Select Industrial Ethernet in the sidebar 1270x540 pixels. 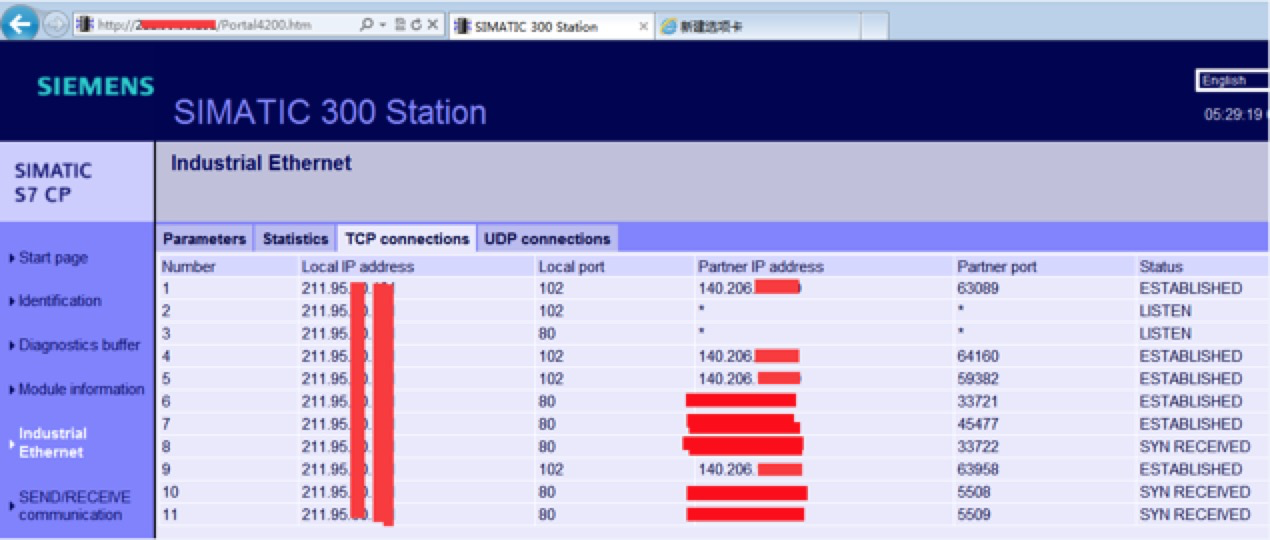(x=53, y=443)
